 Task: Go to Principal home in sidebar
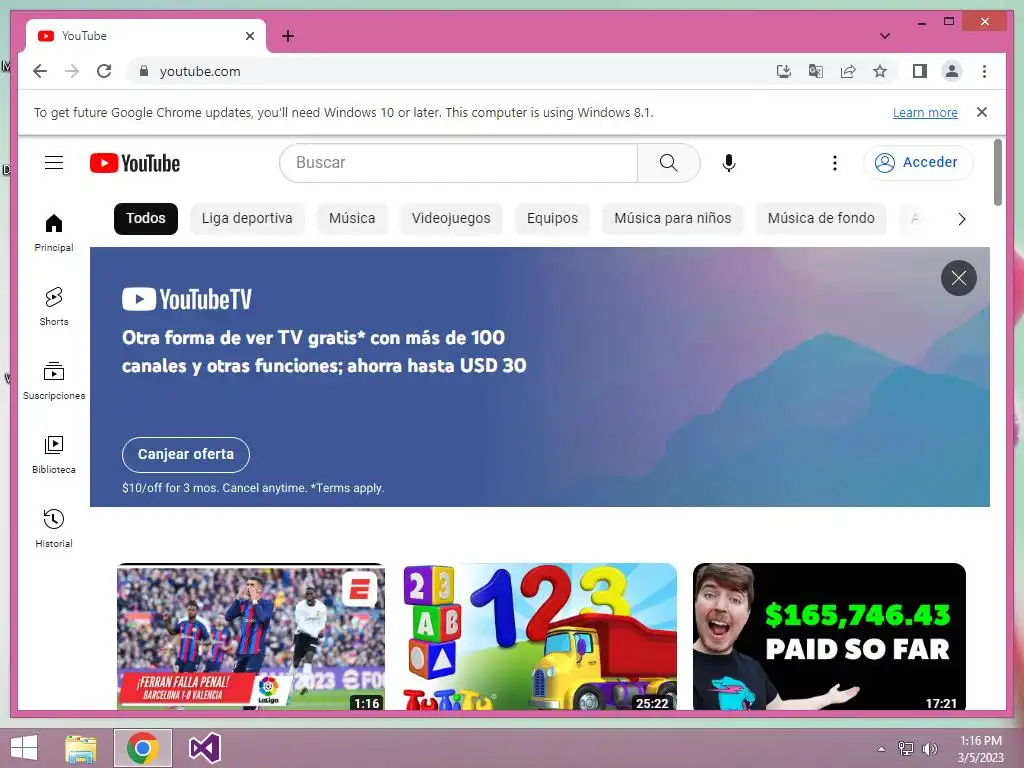click(x=54, y=232)
